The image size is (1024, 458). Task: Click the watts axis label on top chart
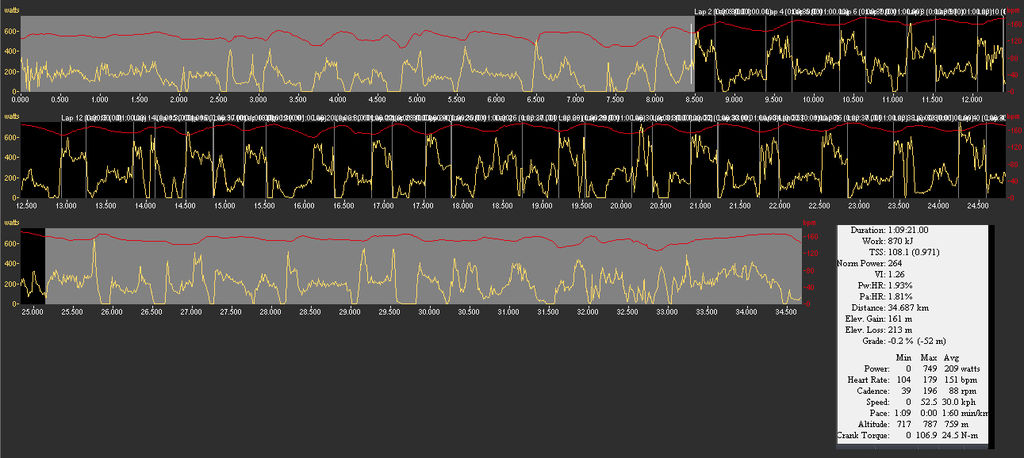(x=13, y=9)
